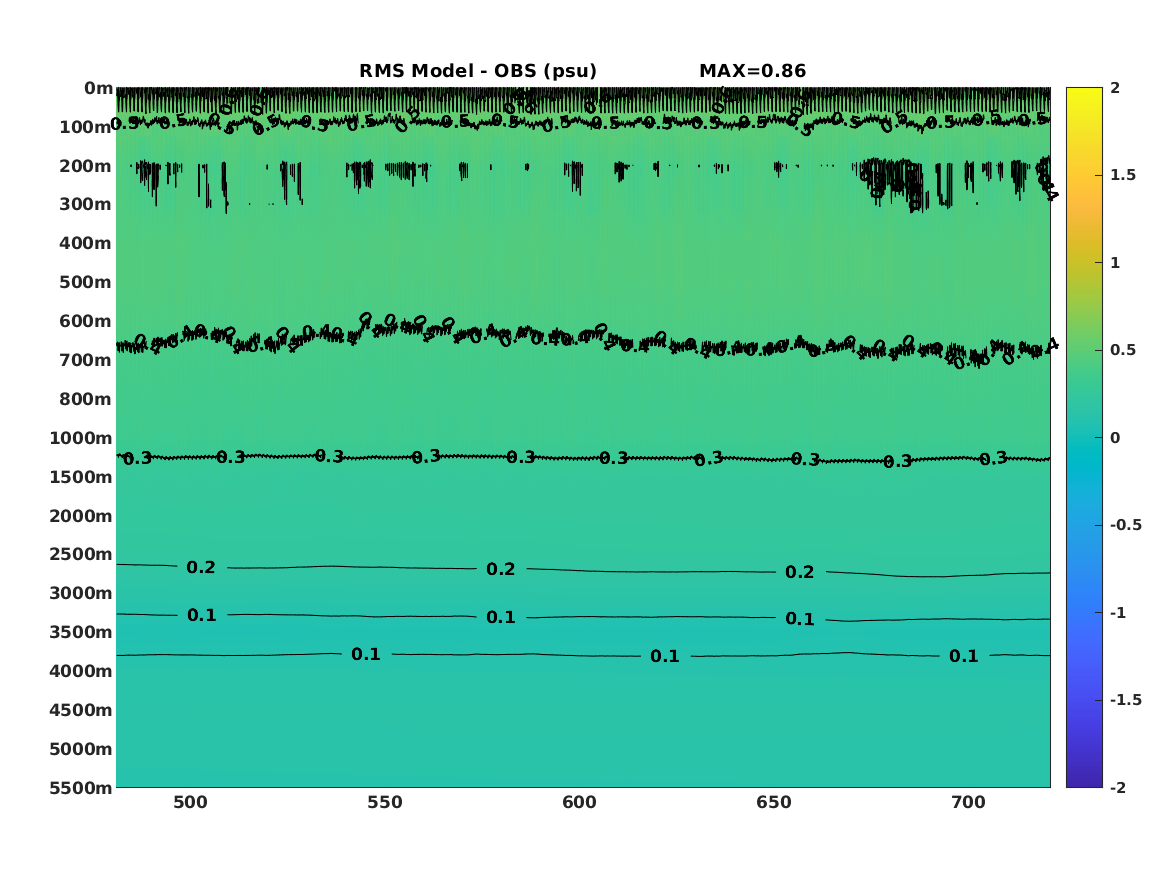Click the colorbar tick label '-1.5'
Screen dimensions: 1167x875
click(x=1125, y=699)
